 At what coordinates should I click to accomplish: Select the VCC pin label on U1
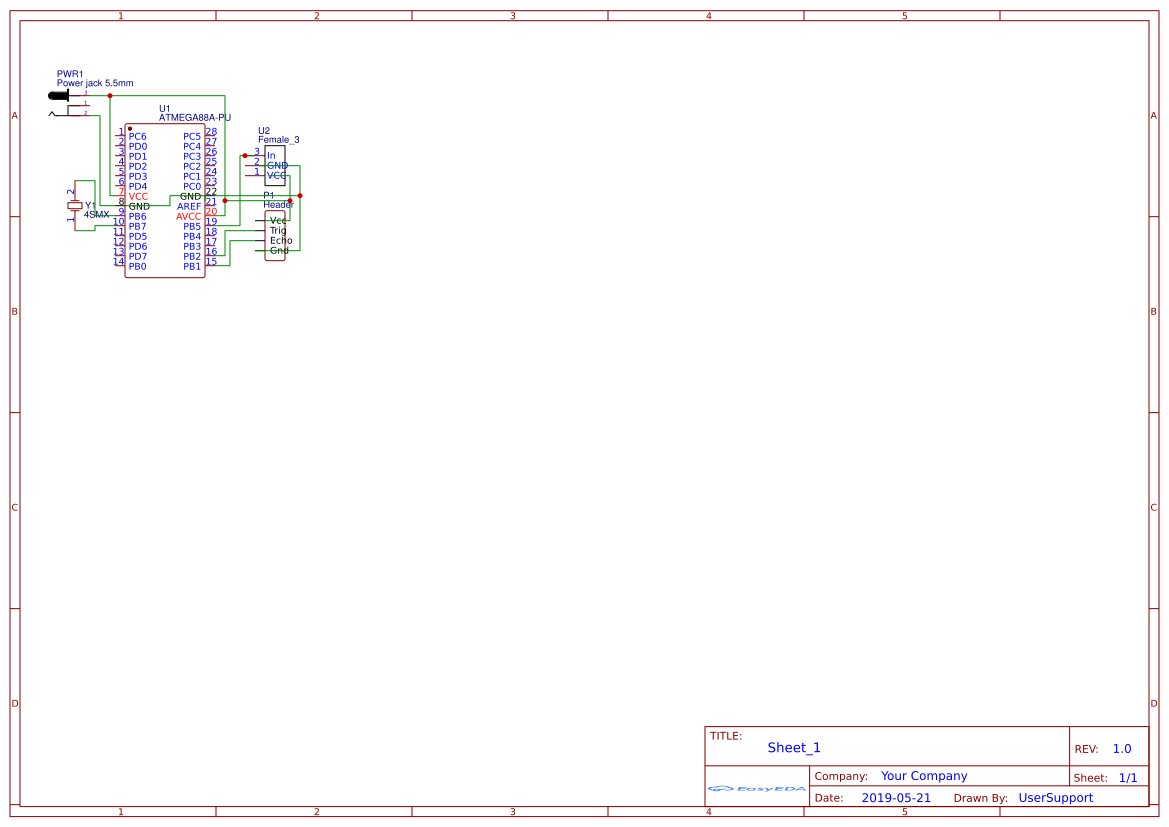pos(136,197)
